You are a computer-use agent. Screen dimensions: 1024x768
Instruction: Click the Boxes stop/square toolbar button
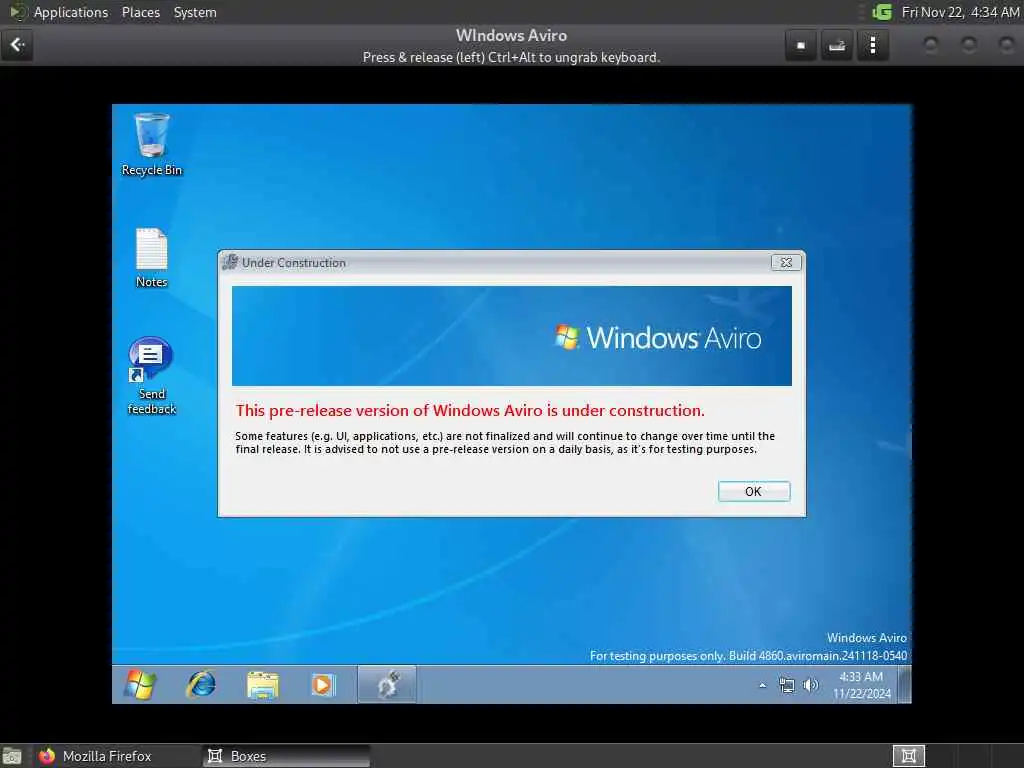[x=801, y=45]
